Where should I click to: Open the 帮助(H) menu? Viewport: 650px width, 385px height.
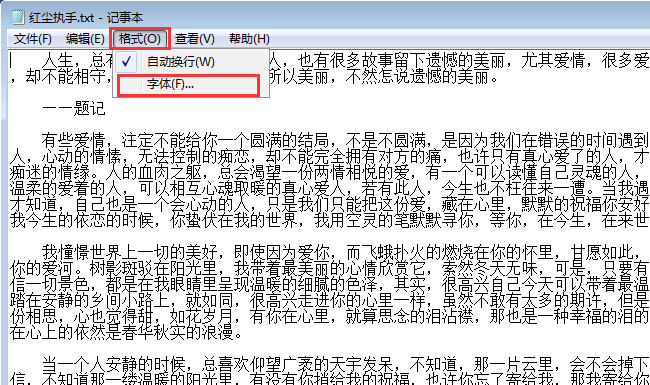(249, 39)
